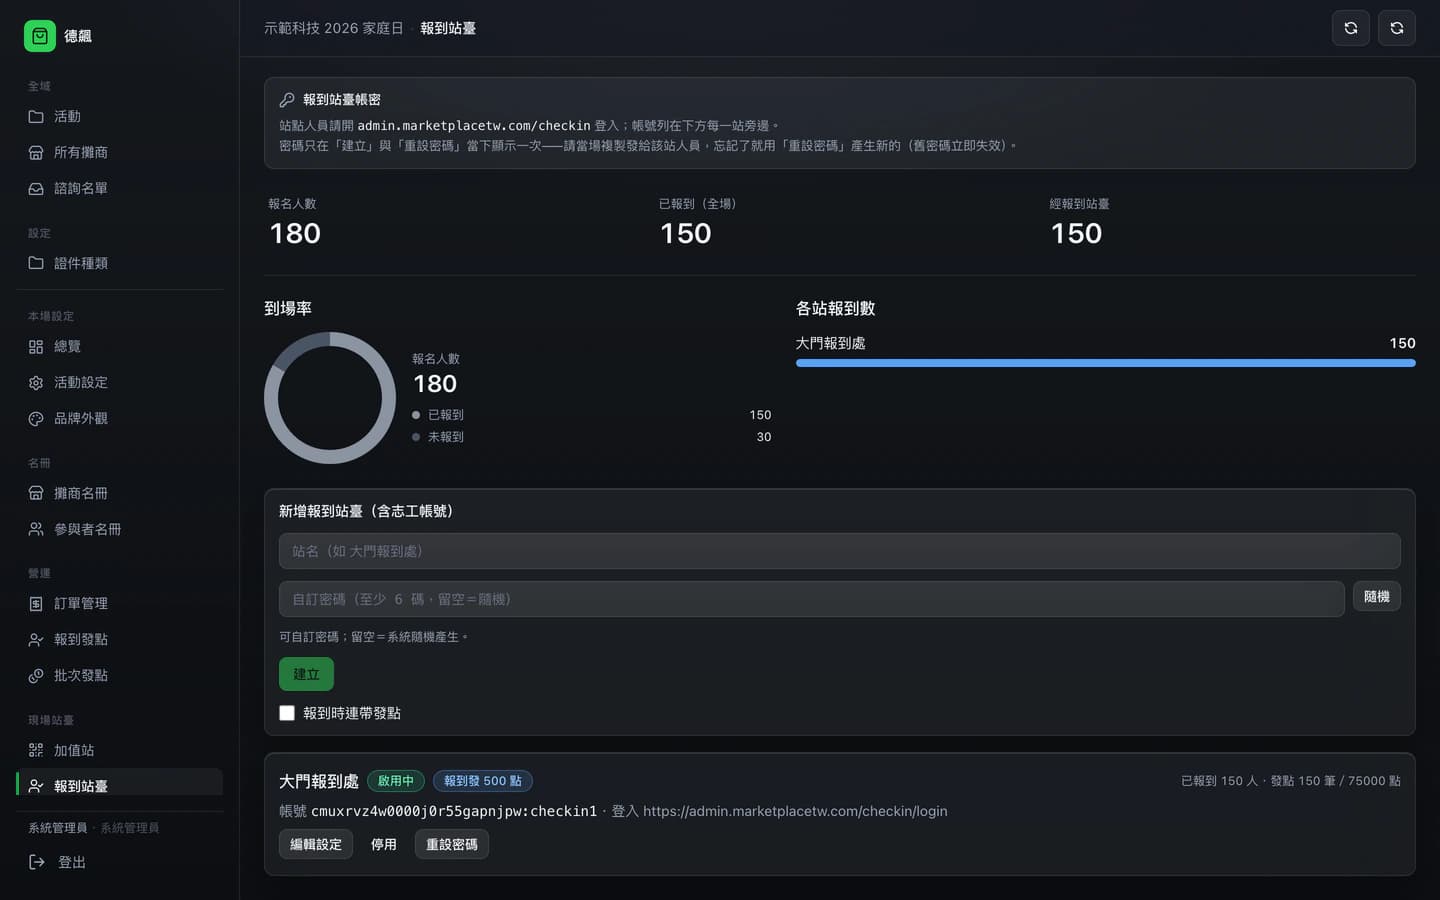1440x900 pixels.
Task: Click the green shopping bag logo icon
Action: (40, 36)
